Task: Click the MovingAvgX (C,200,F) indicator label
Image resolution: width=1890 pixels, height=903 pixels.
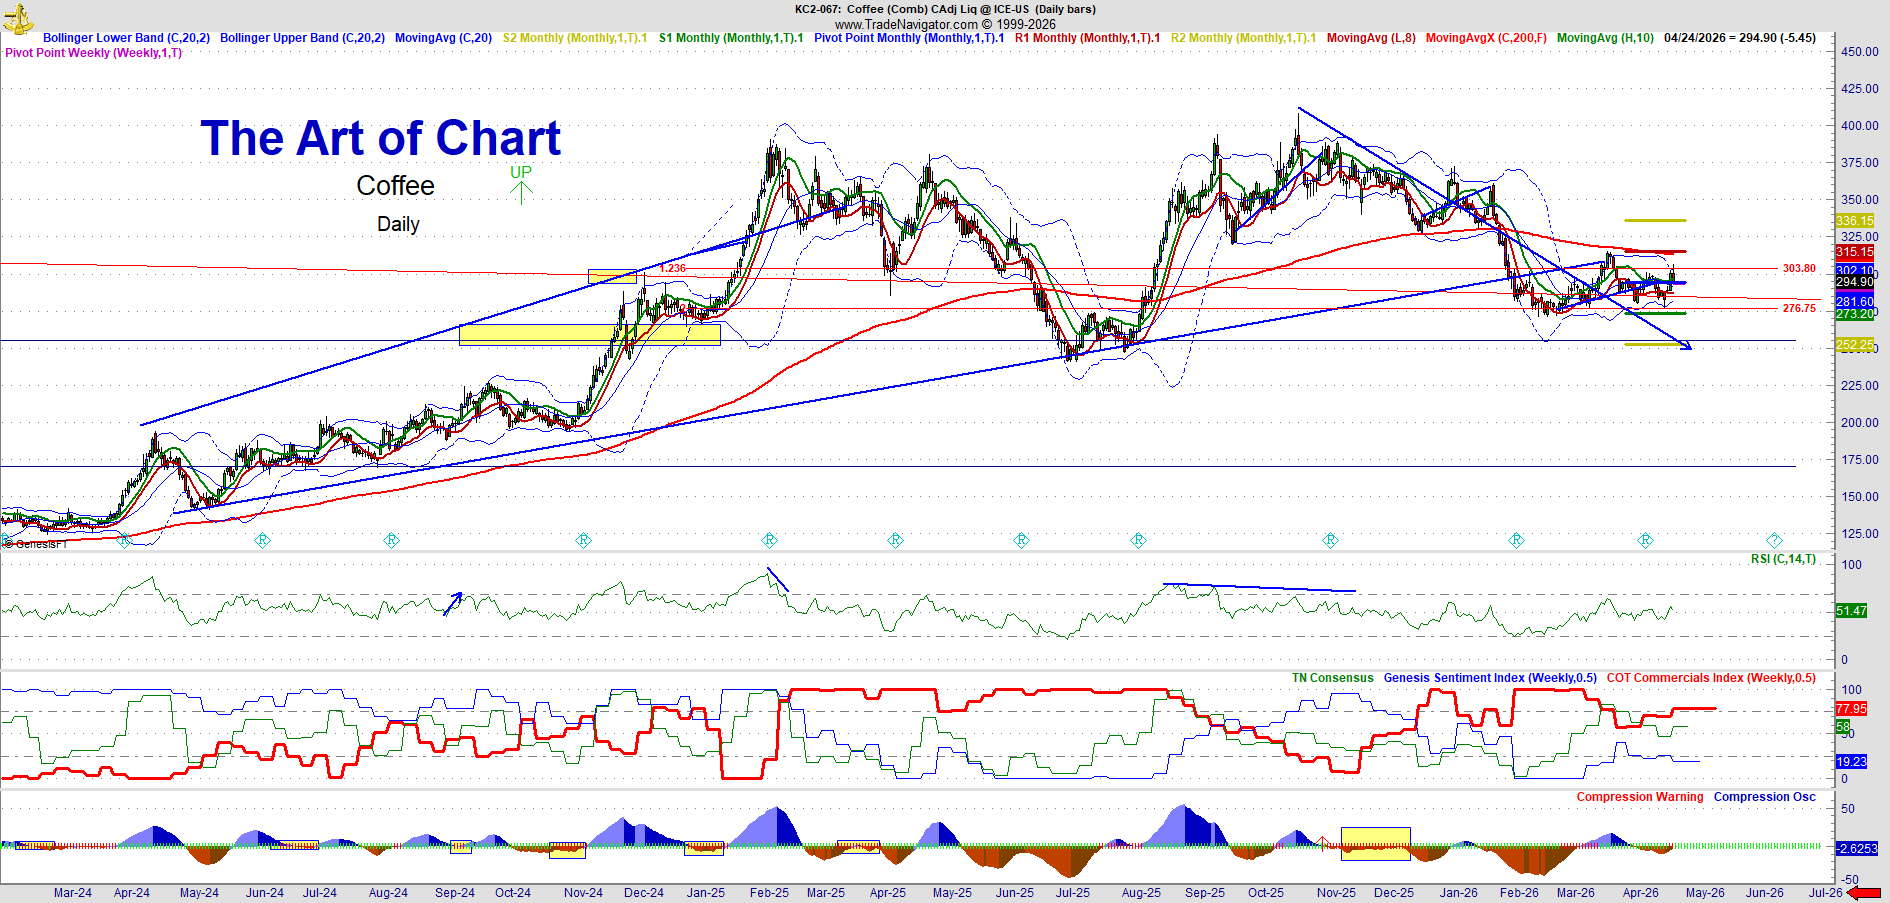Action: [x=1485, y=38]
